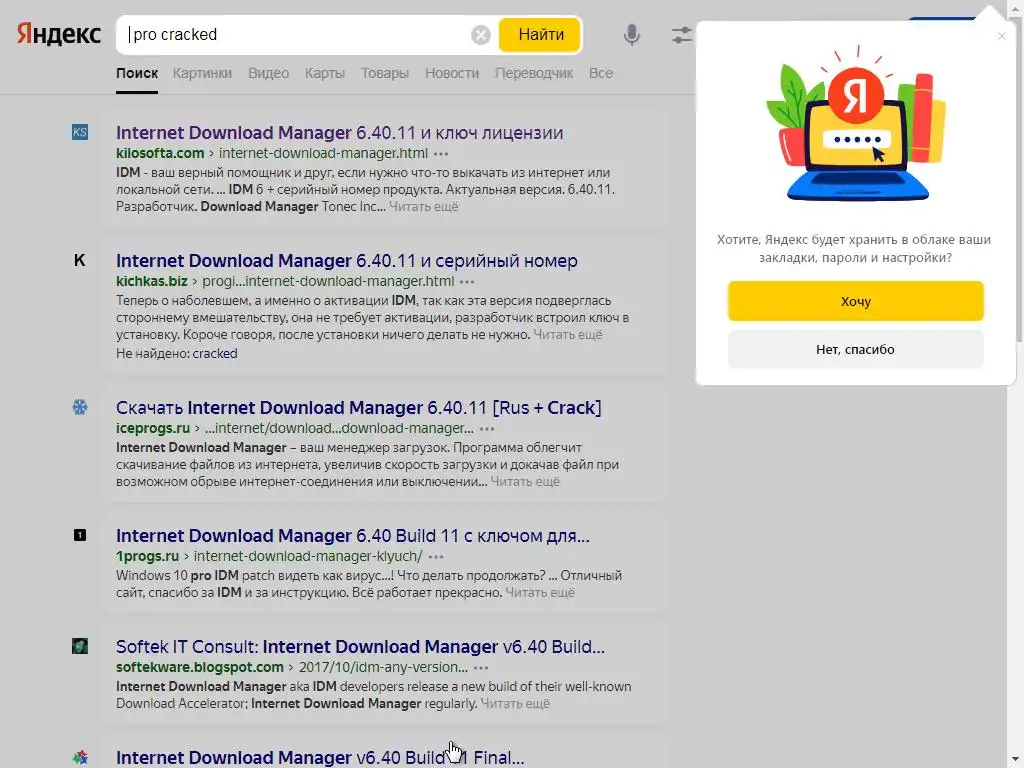
Task: Open more options for 1progs.ru result
Action: point(436,557)
